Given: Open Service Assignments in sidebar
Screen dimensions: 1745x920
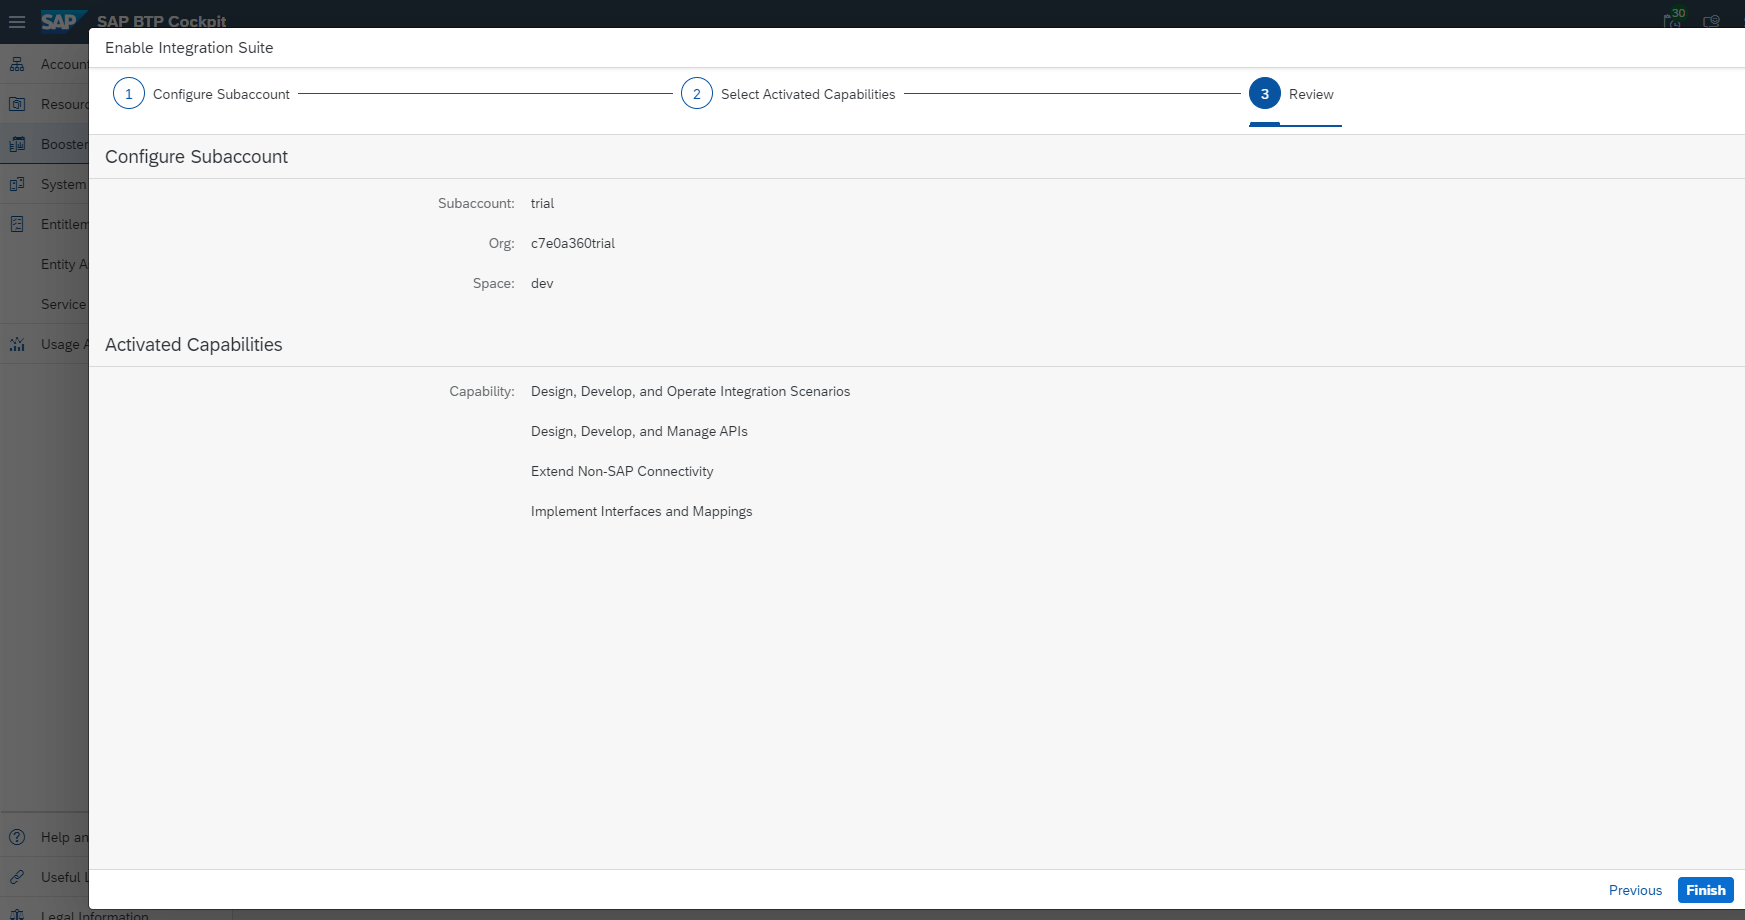Looking at the screenshot, I should pos(64,304).
